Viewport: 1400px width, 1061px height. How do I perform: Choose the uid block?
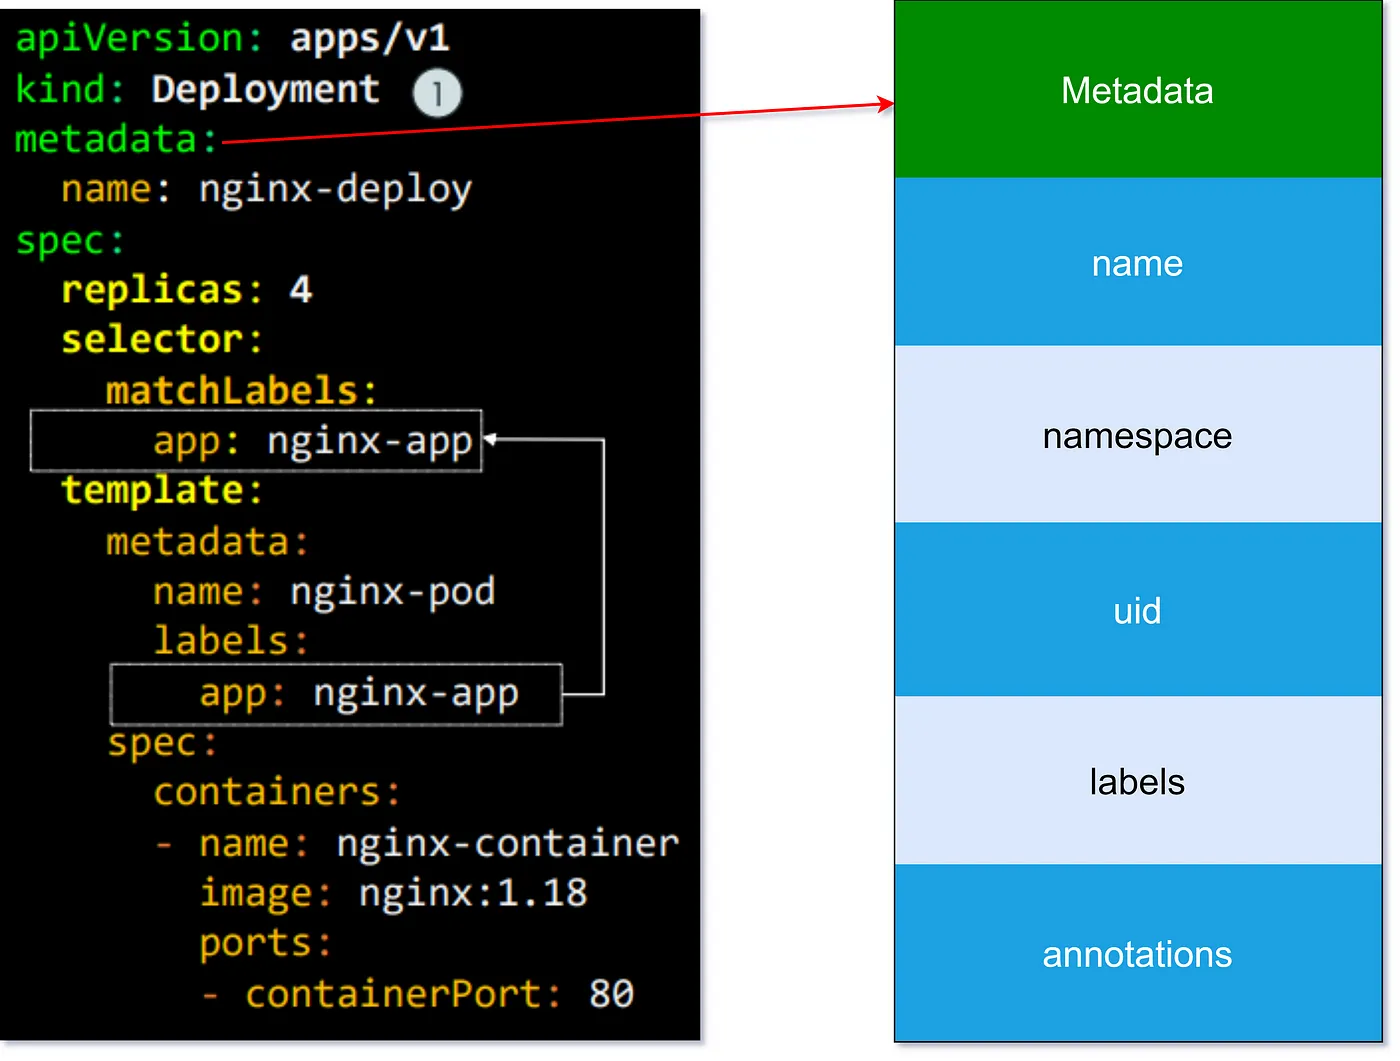tap(1137, 610)
